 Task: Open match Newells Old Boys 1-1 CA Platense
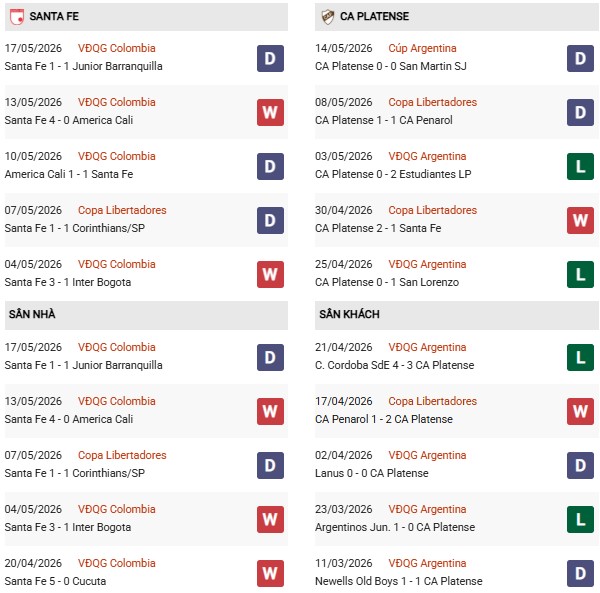click(x=398, y=581)
